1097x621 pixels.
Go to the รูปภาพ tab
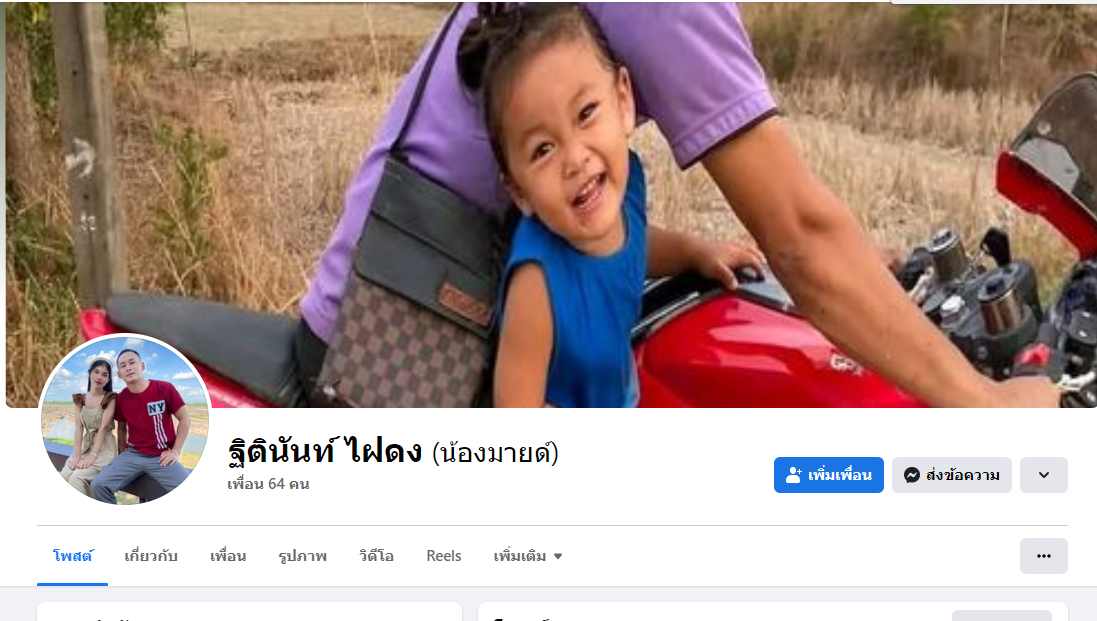pyautogui.click(x=302, y=556)
